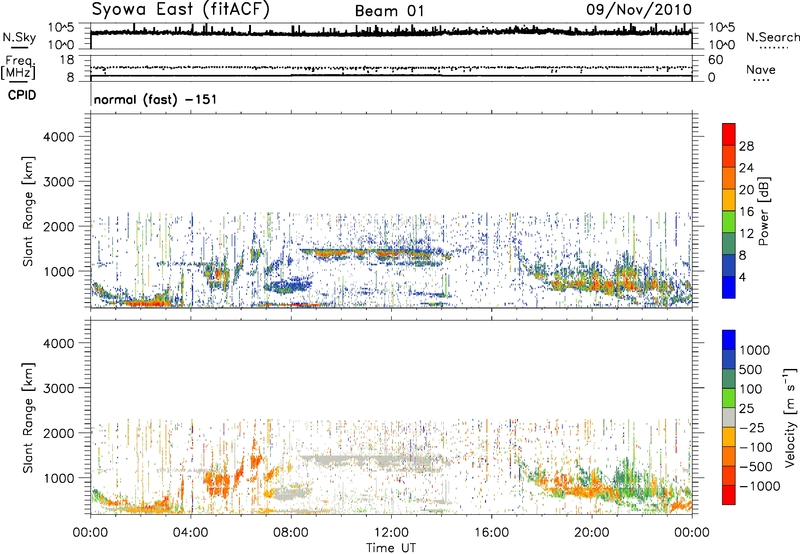Click the 'Freq. [MHz]' axis label
Image resolution: width=800 pixels, height=554 pixels.
(19, 67)
